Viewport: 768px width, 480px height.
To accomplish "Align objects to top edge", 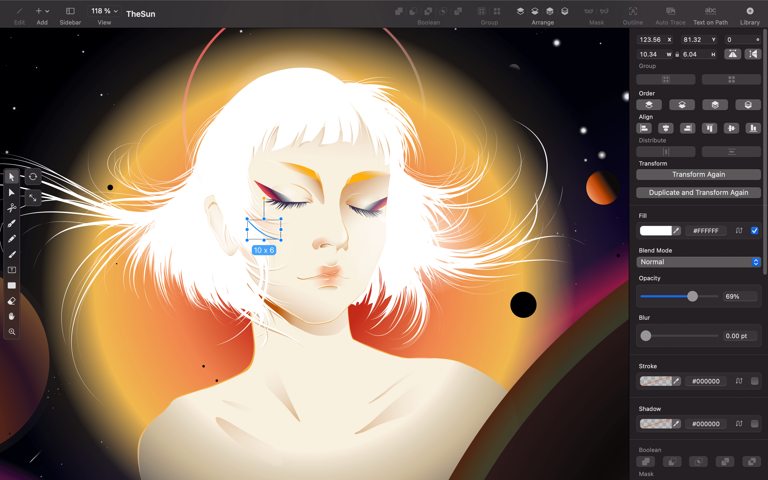I will click(x=709, y=128).
